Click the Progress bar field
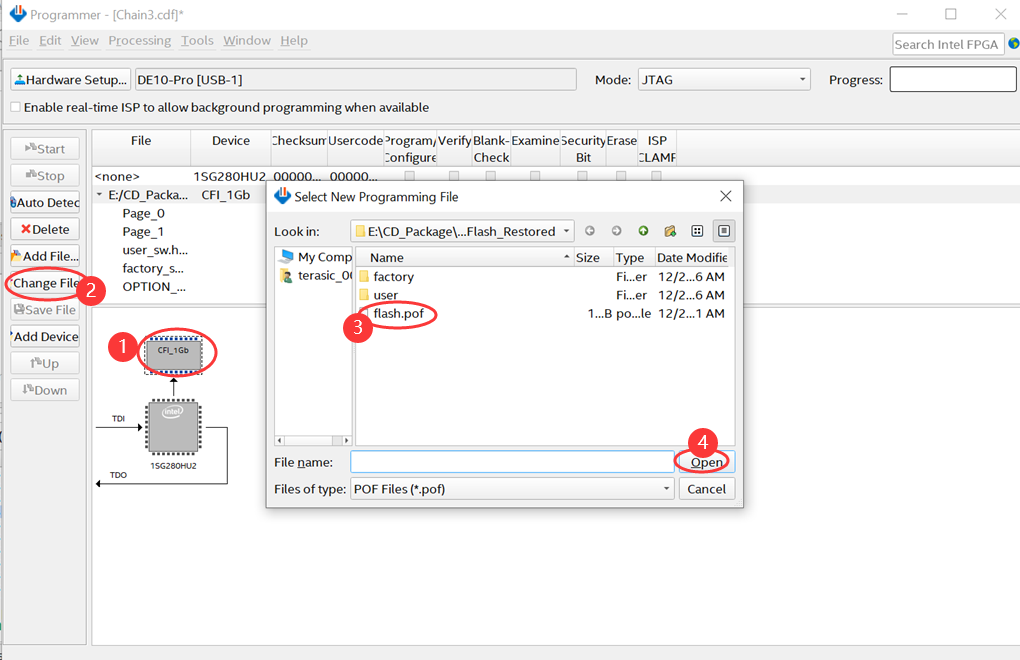 pyautogui.click(x=953, y=79)
